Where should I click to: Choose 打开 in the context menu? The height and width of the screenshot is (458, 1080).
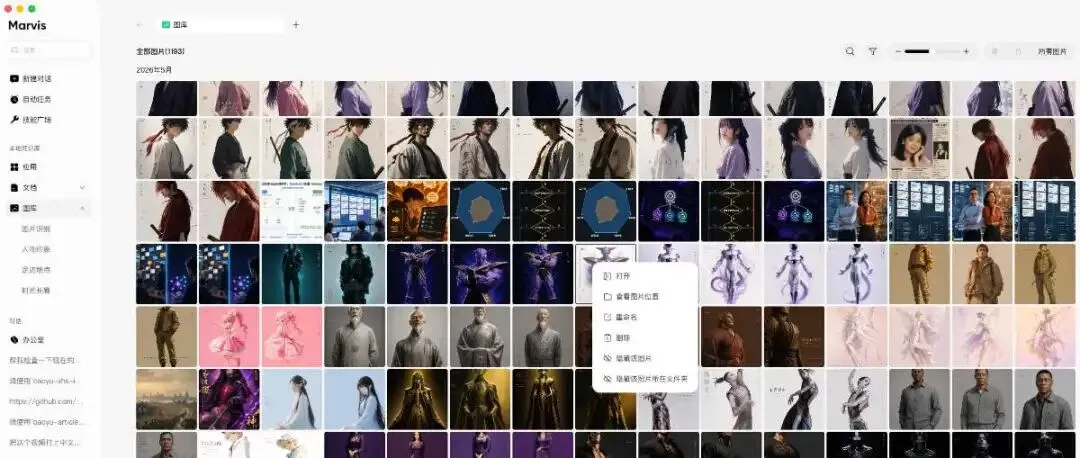point(645,276)
